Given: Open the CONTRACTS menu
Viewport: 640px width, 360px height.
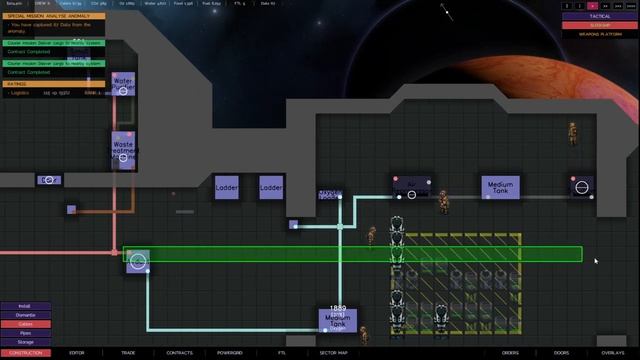Looking at the screenshot, I should point(180,353).
